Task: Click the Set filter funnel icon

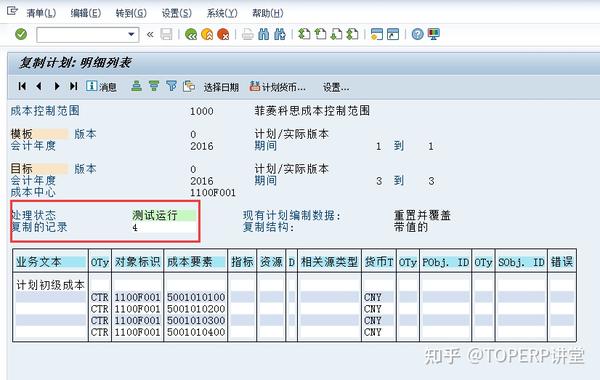Action: [171, 86]
